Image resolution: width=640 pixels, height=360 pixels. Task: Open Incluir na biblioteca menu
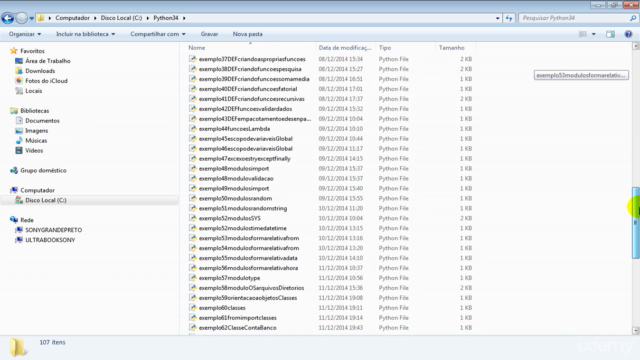85,34
